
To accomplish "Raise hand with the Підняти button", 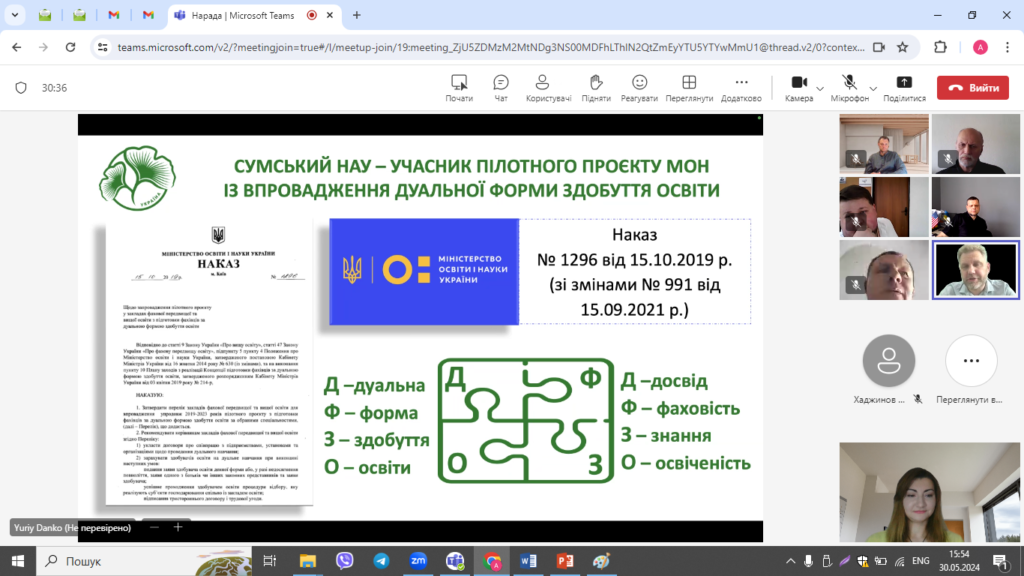I will pyautogui.click(x=596, y=87).
